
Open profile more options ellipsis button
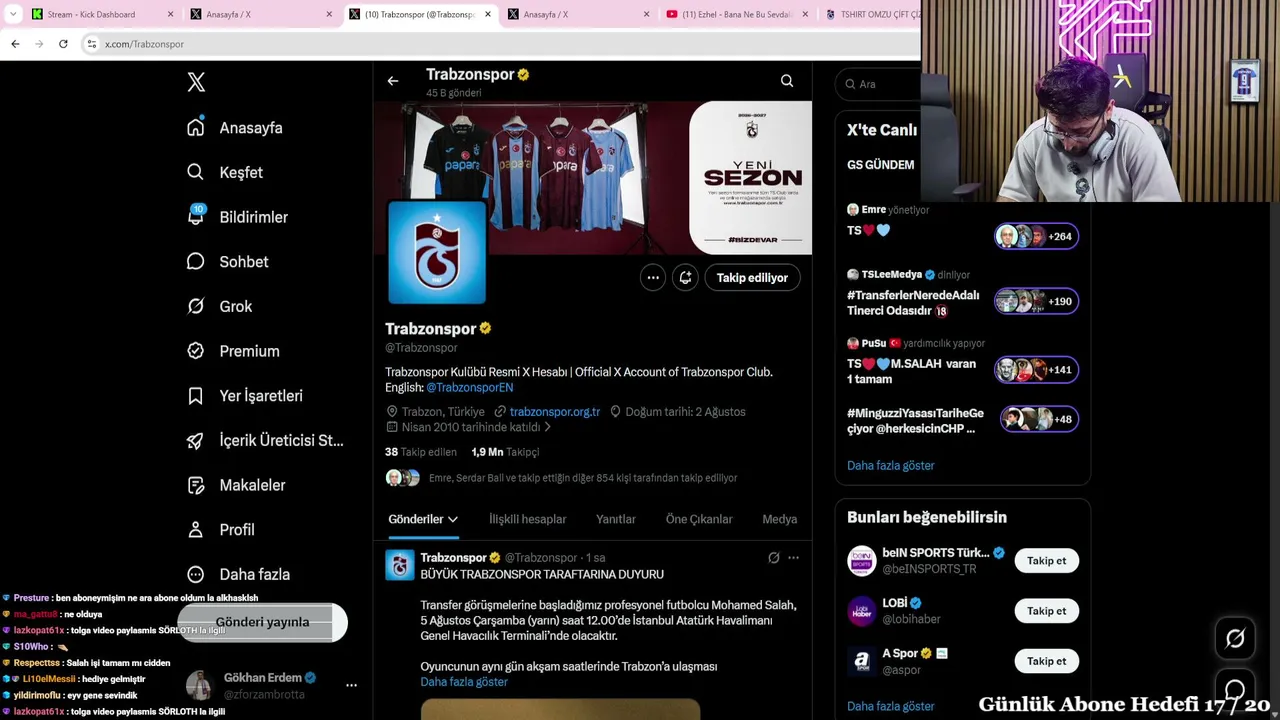653,278
